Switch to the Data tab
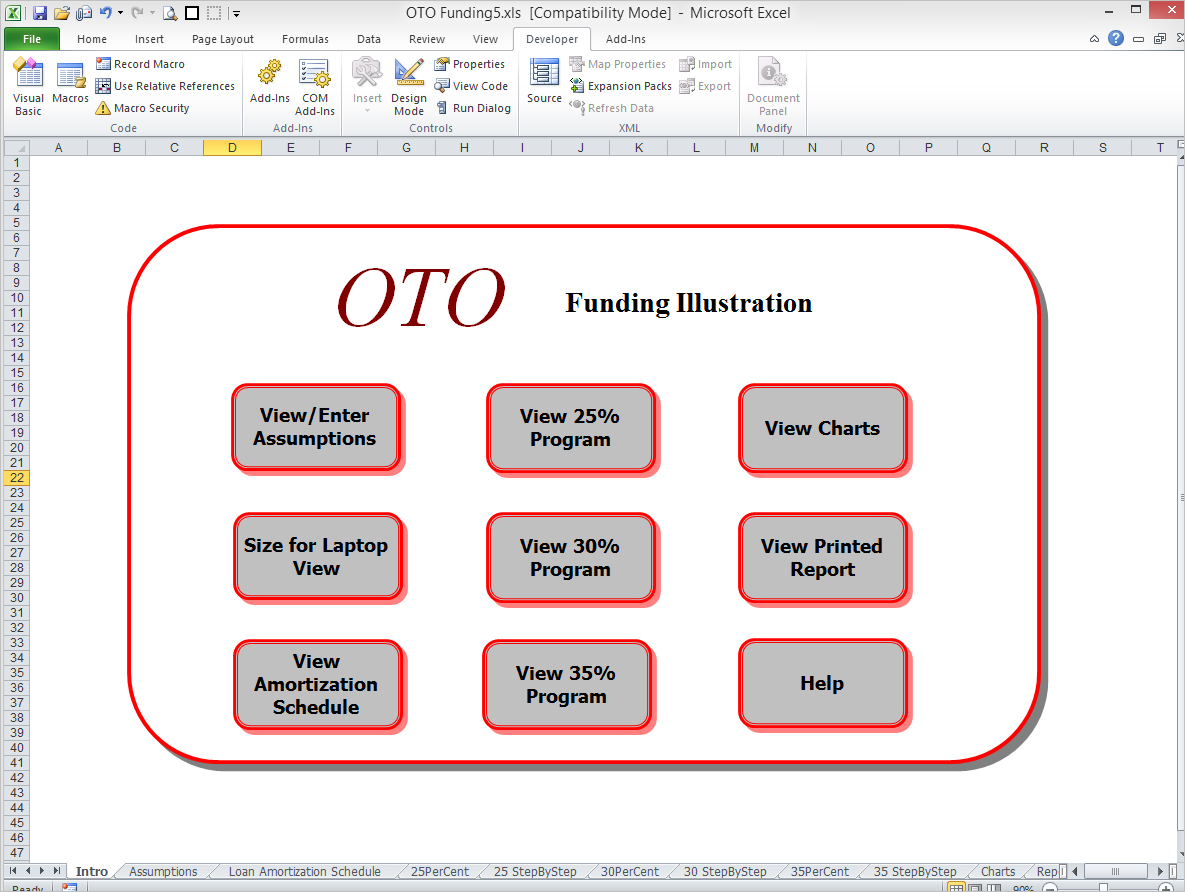 coord(369,39)
